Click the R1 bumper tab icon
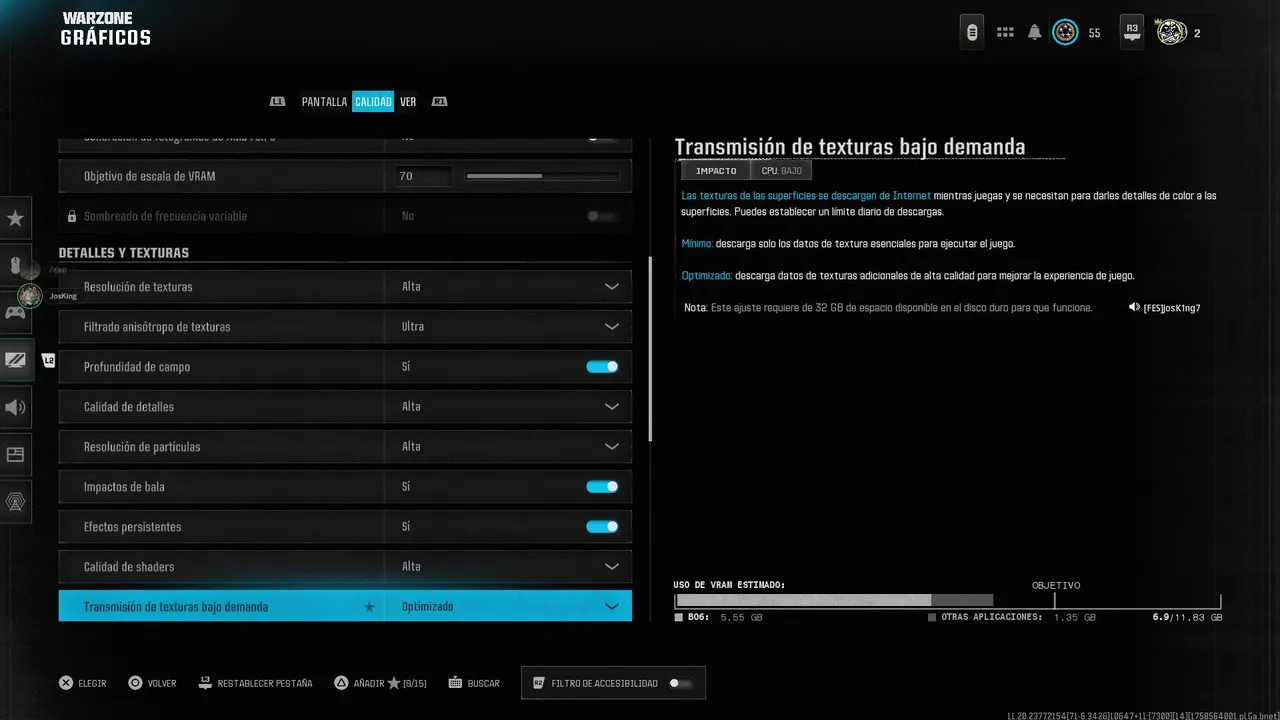Screen dimensions: 1280x720 (x=439, y=102)
